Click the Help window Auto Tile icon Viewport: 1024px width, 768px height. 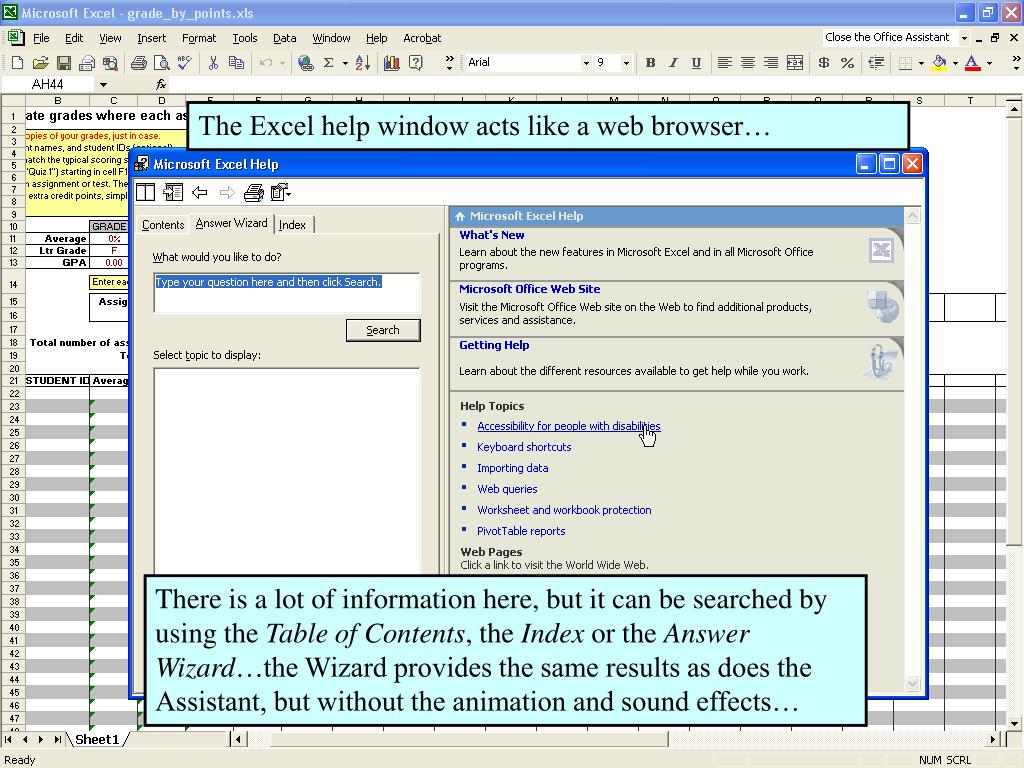[x=173, y=193]
